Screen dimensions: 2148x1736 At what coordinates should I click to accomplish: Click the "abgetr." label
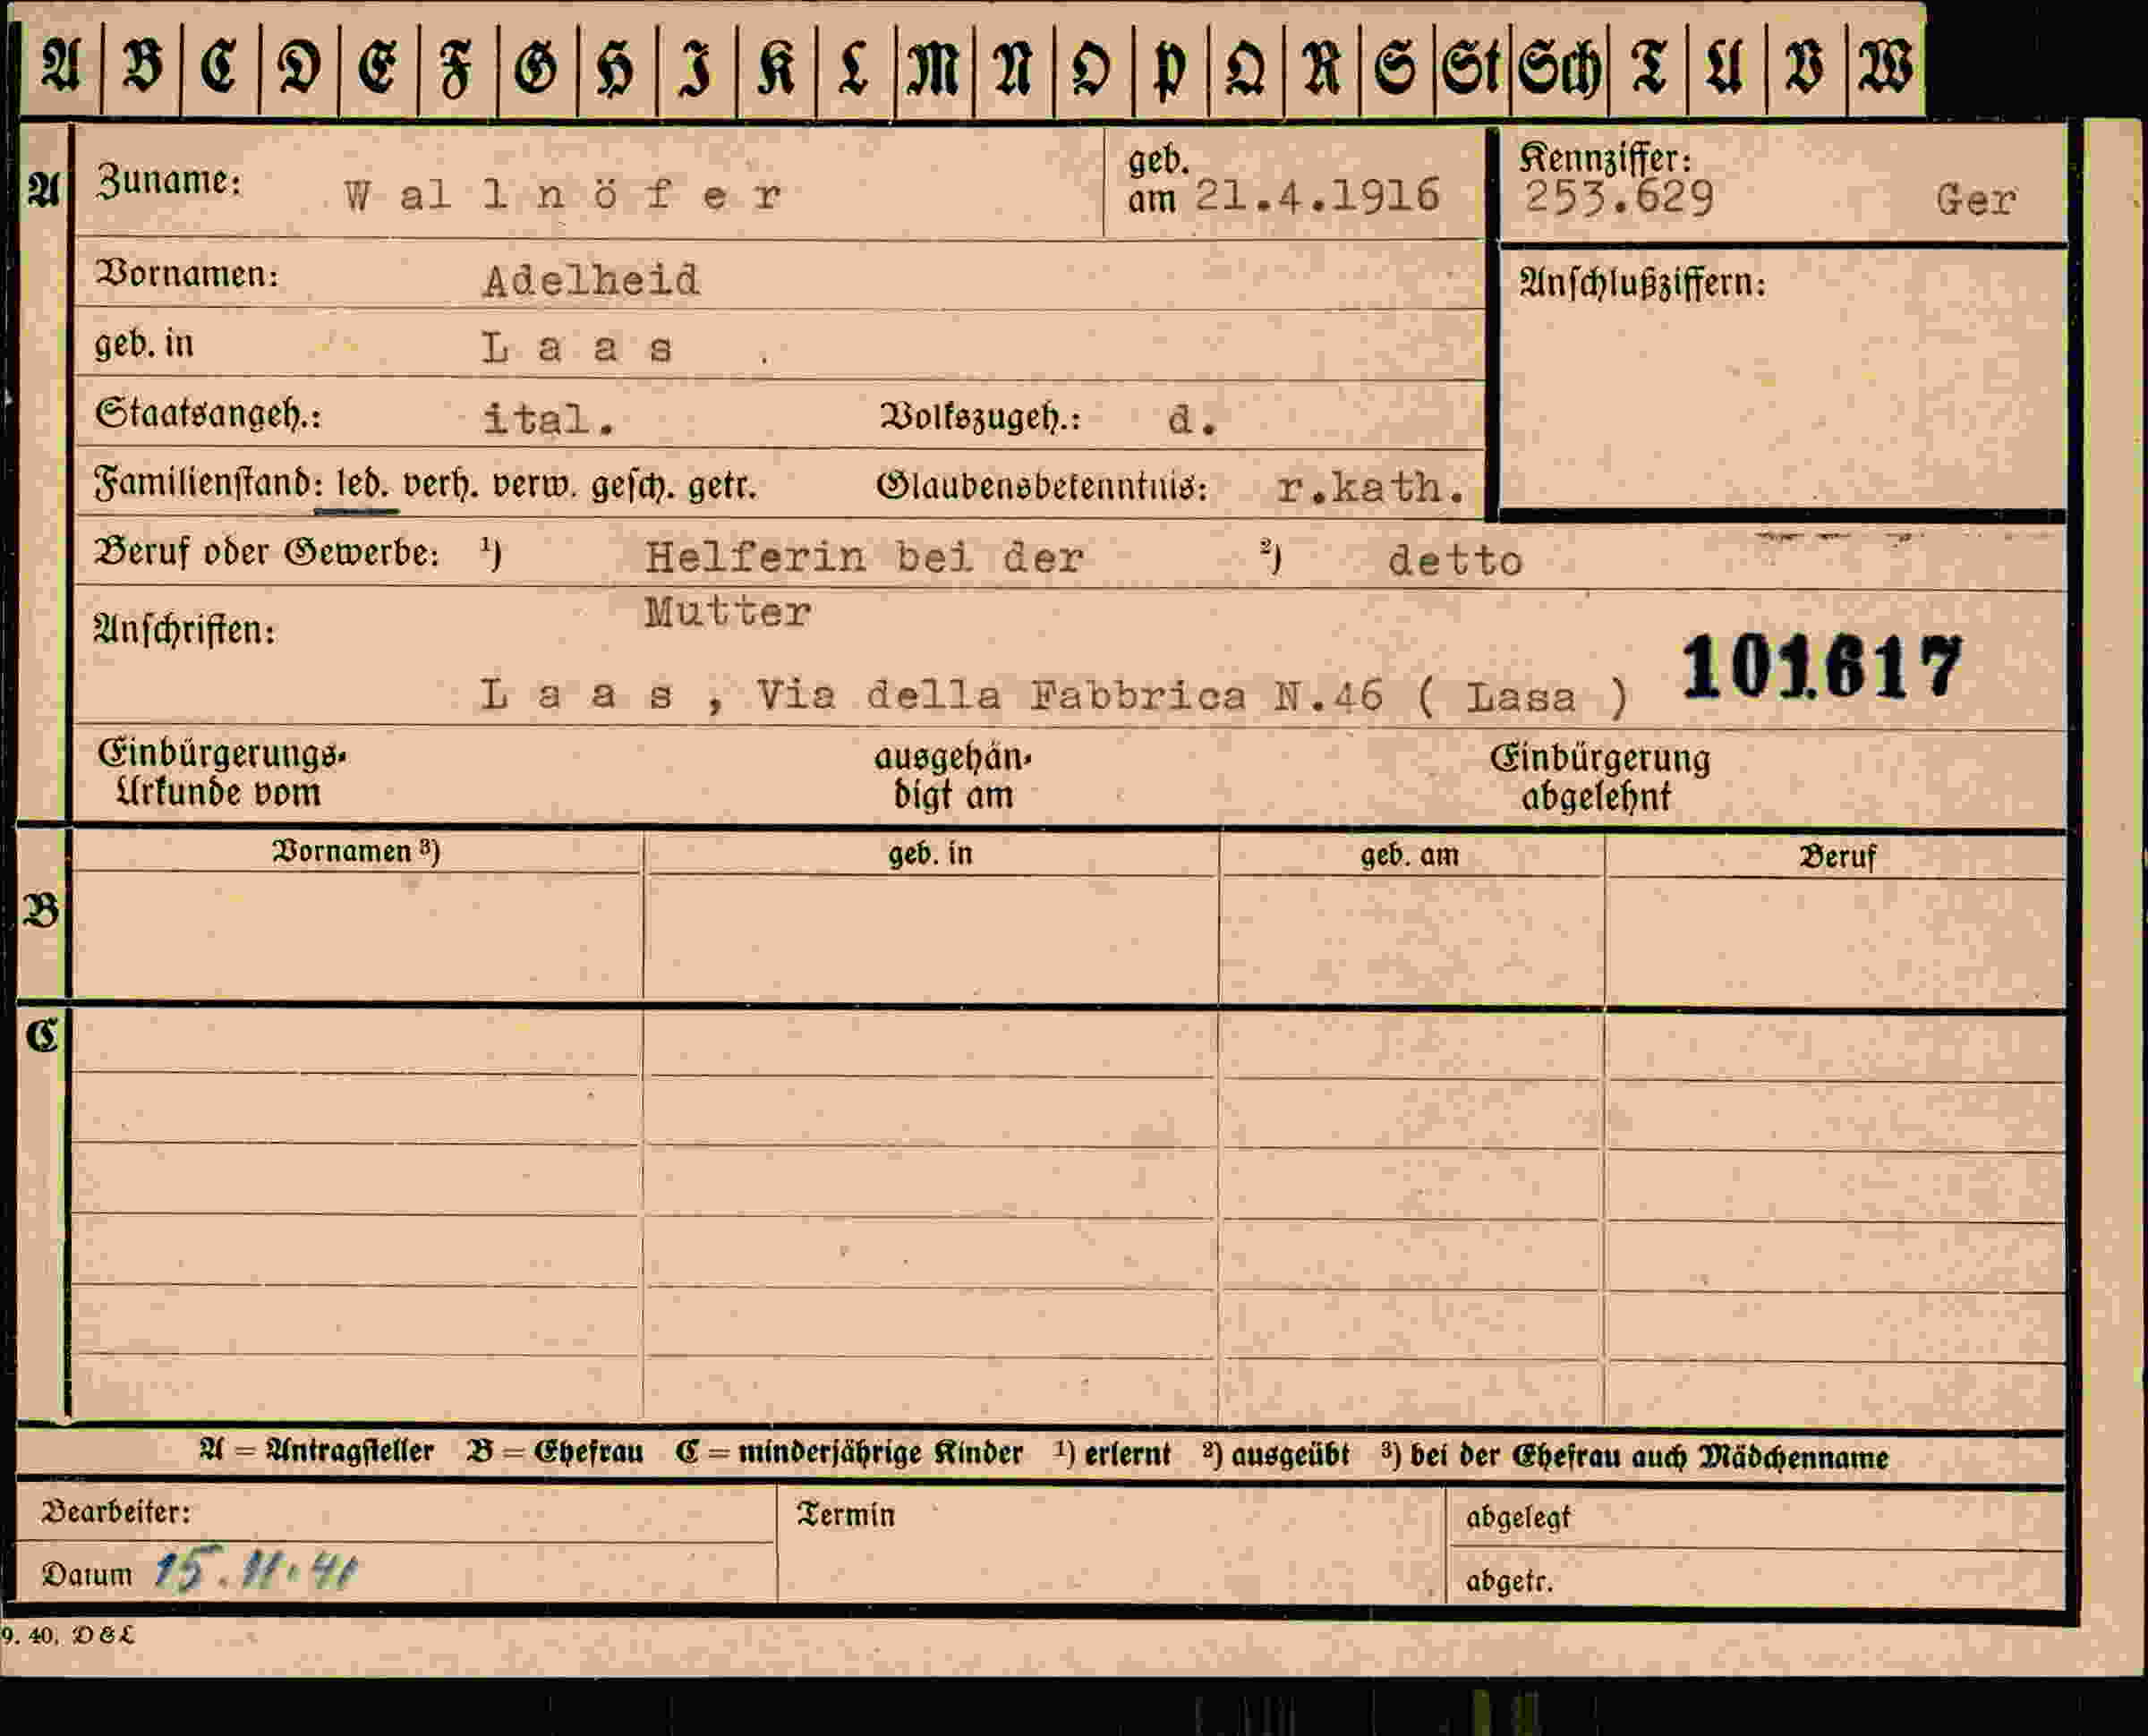(x=1509, y=1581)
